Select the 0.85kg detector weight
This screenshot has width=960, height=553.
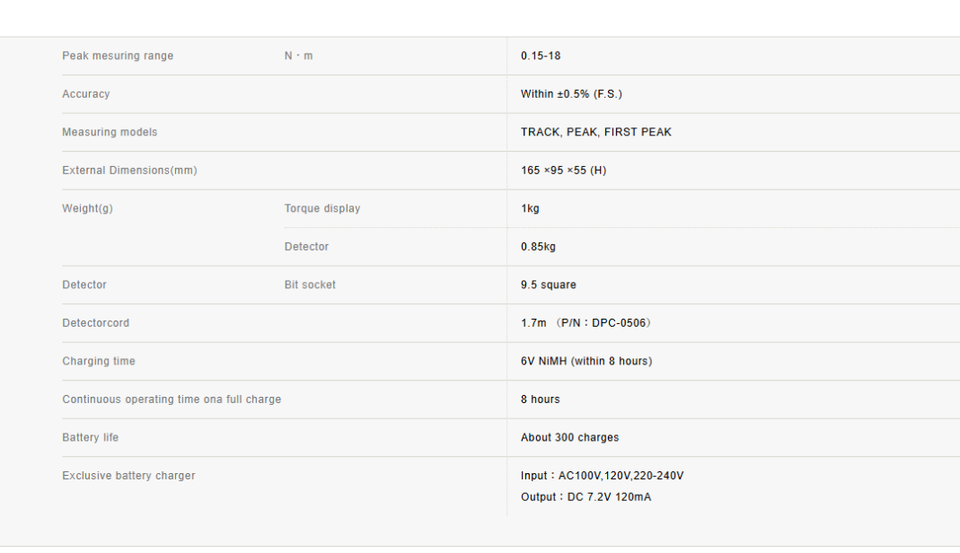[x=538, y=246]
